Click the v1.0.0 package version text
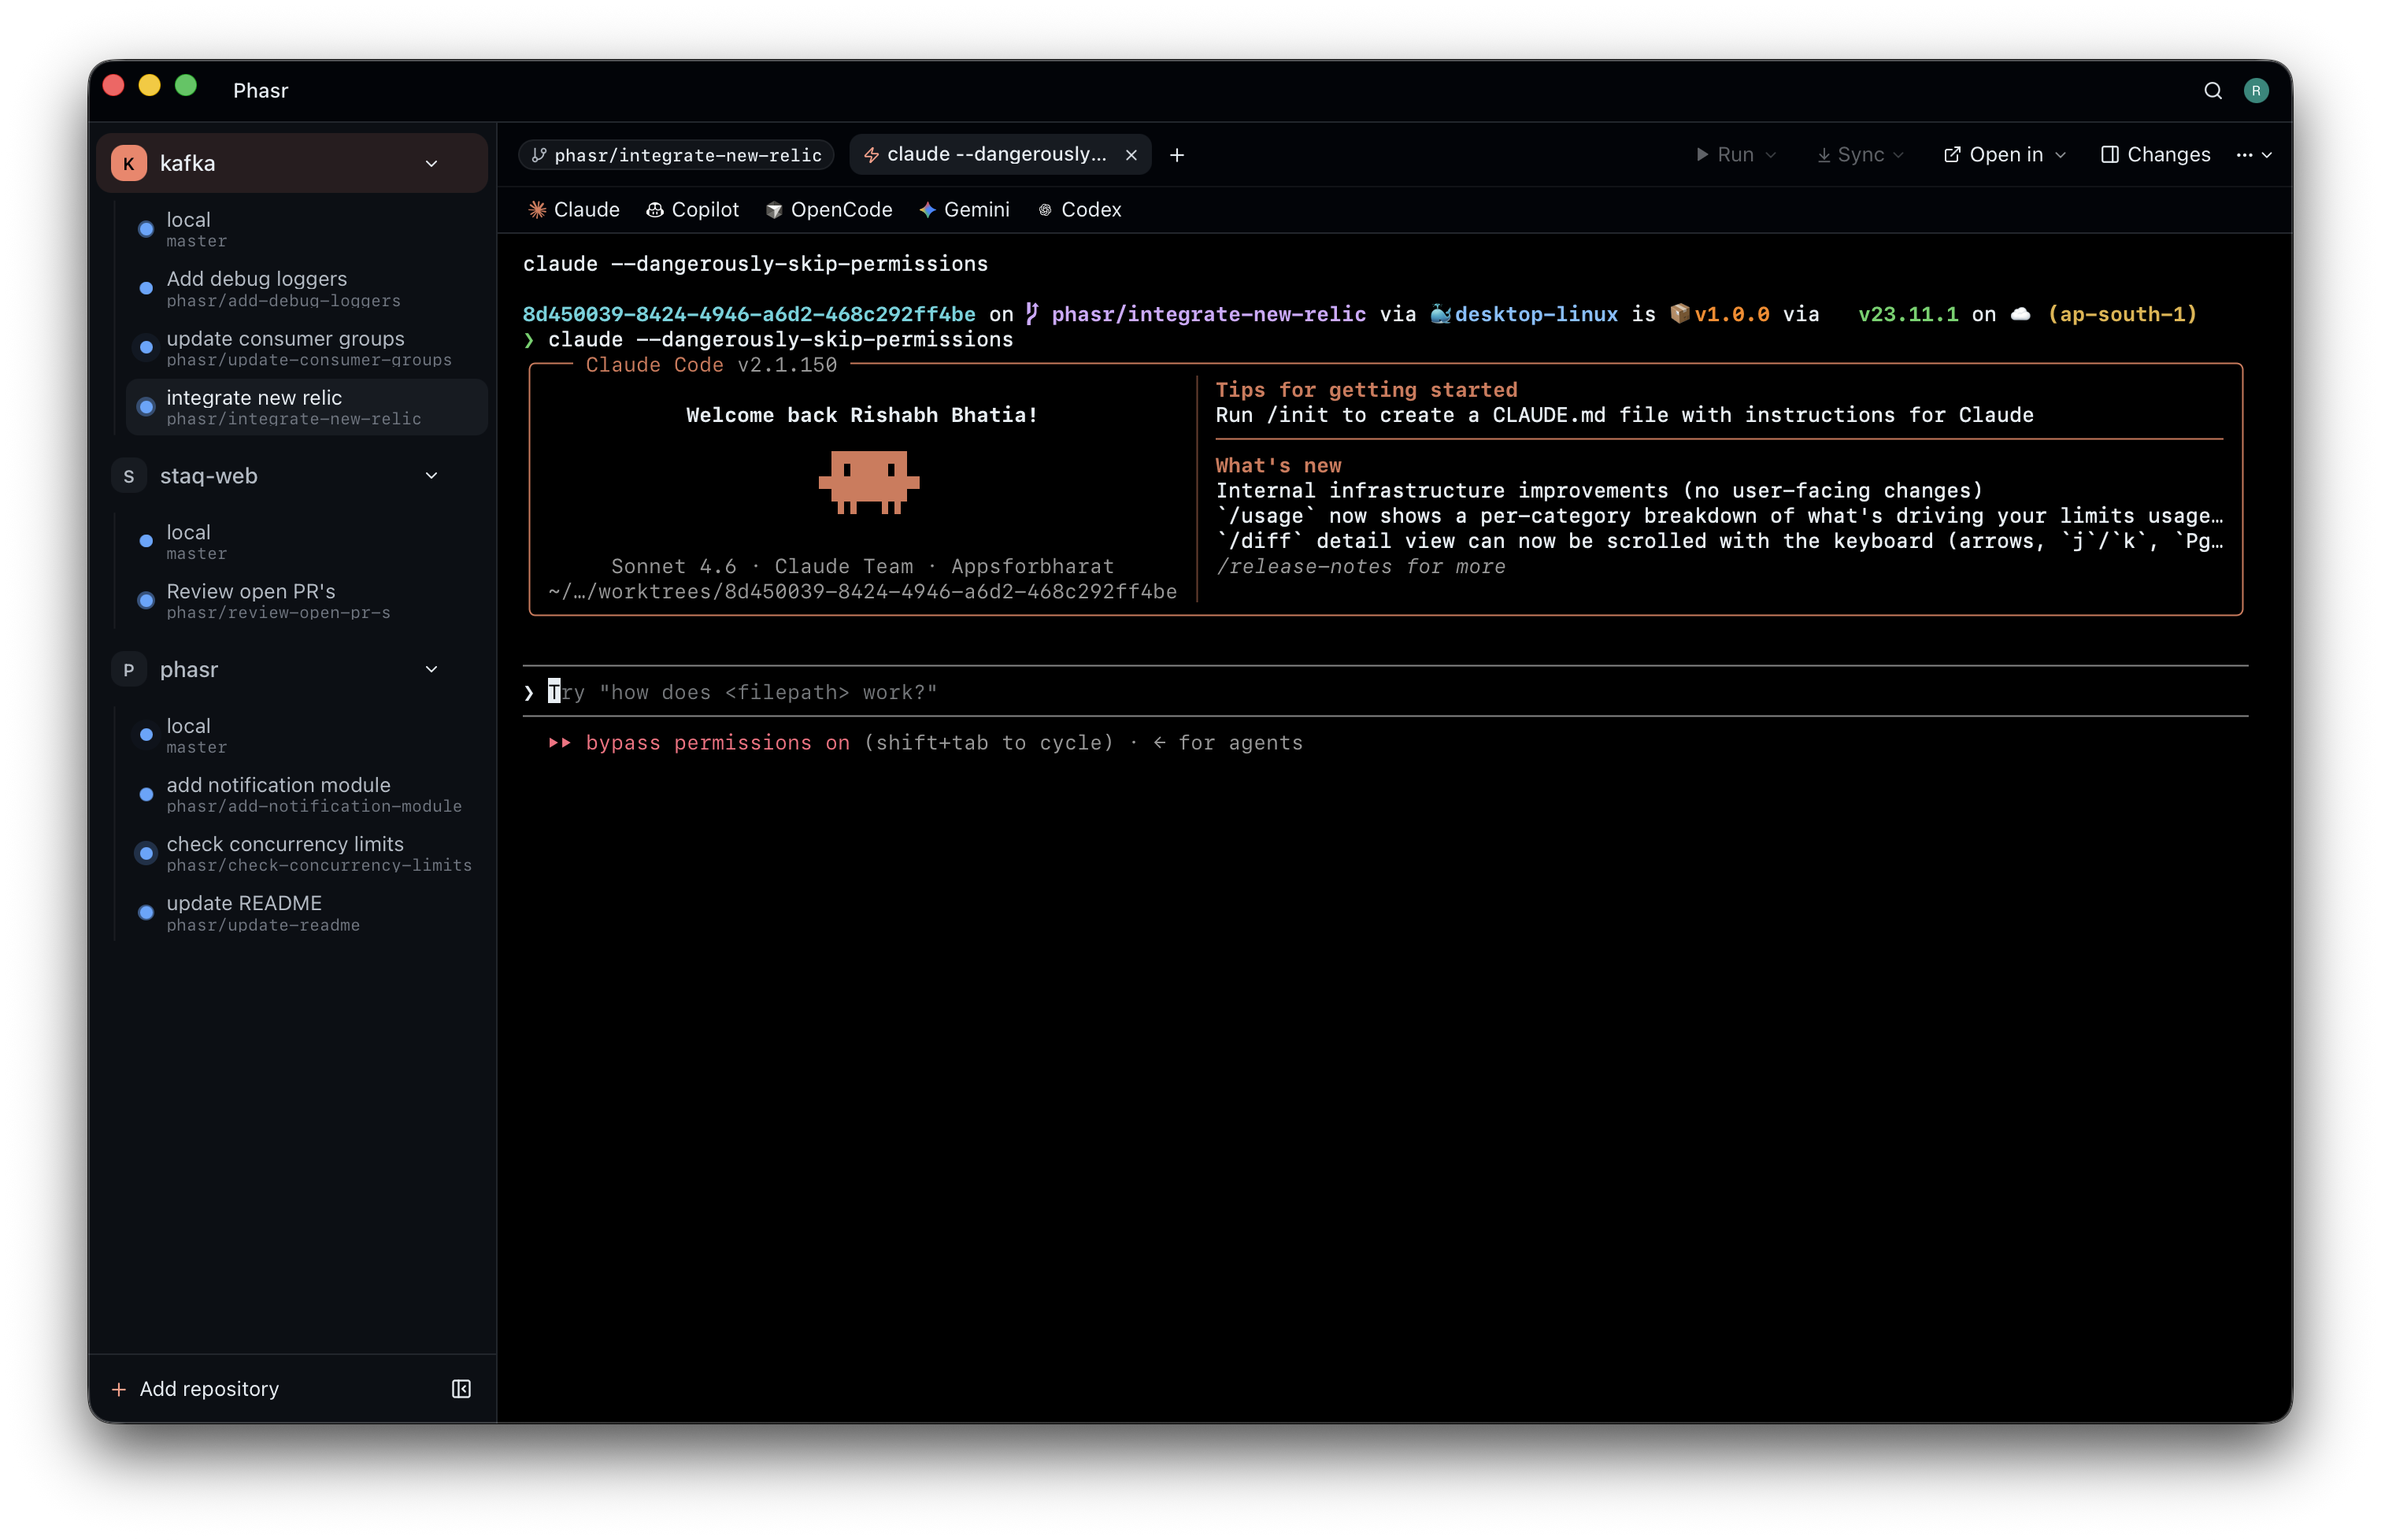Viewport: 2381px width, 1540px height. tap(1732, 314)
